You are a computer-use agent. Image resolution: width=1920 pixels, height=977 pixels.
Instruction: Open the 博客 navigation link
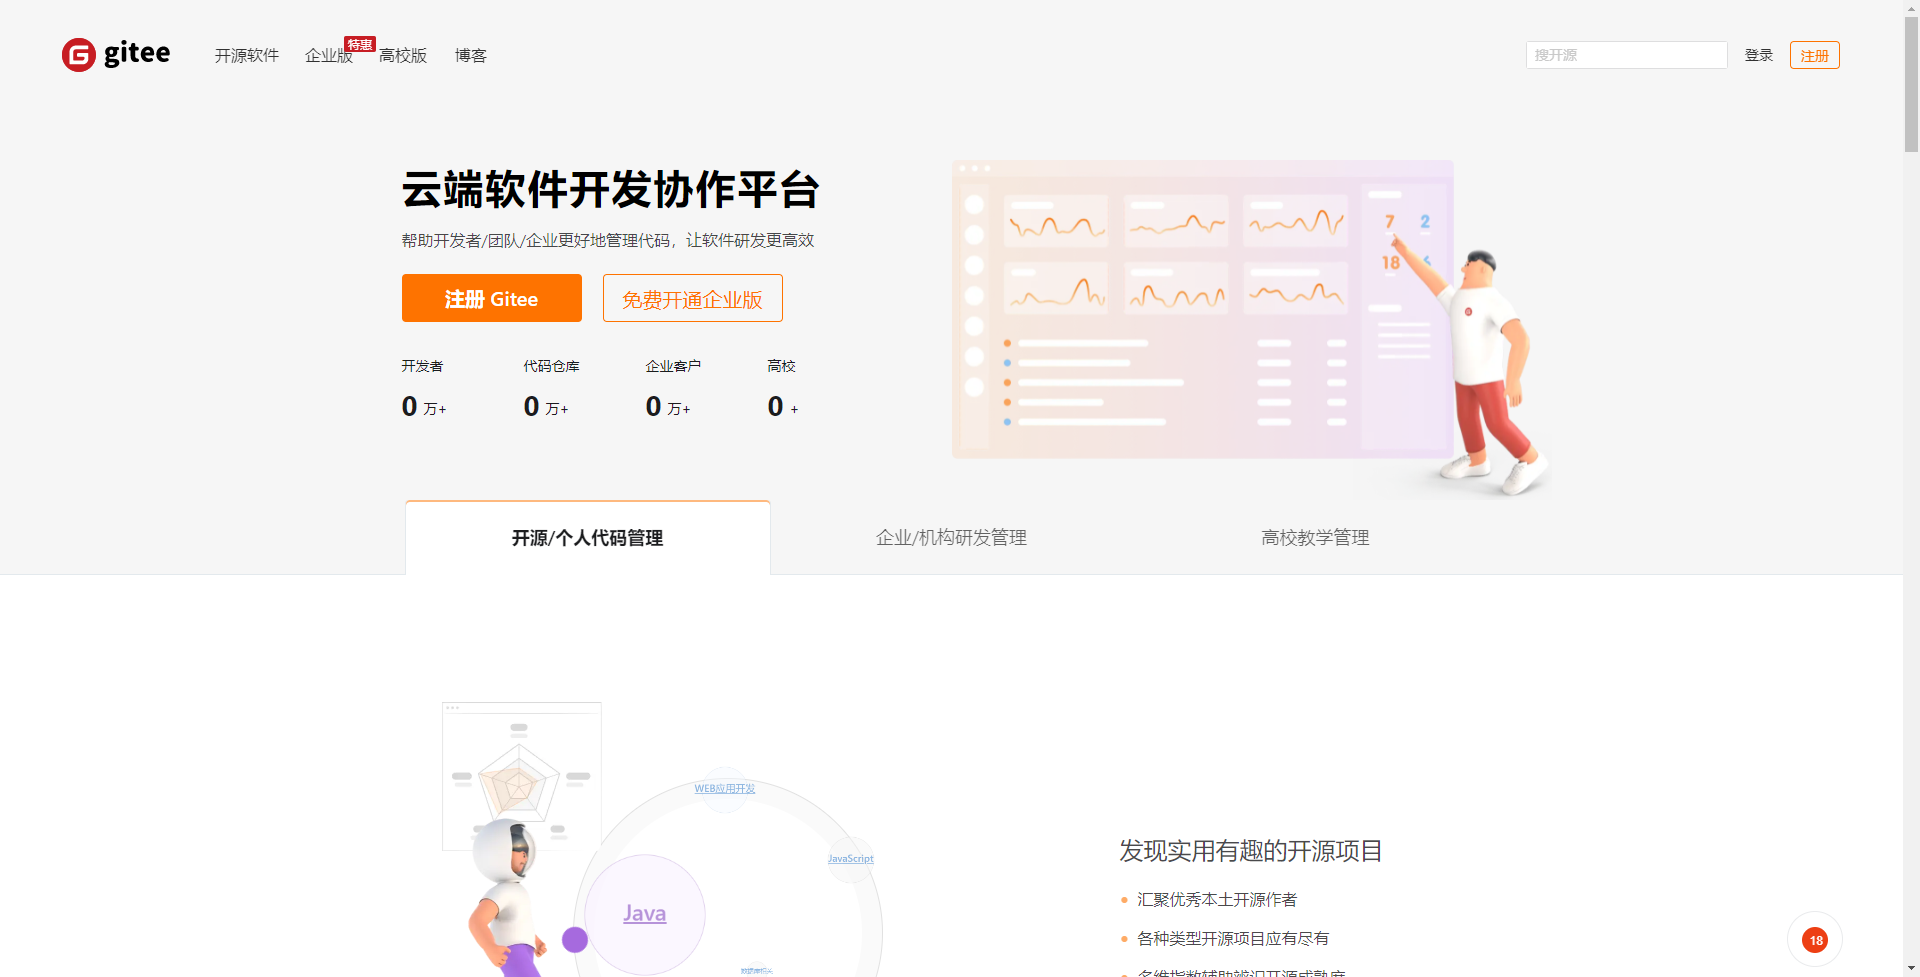(470, 56)
